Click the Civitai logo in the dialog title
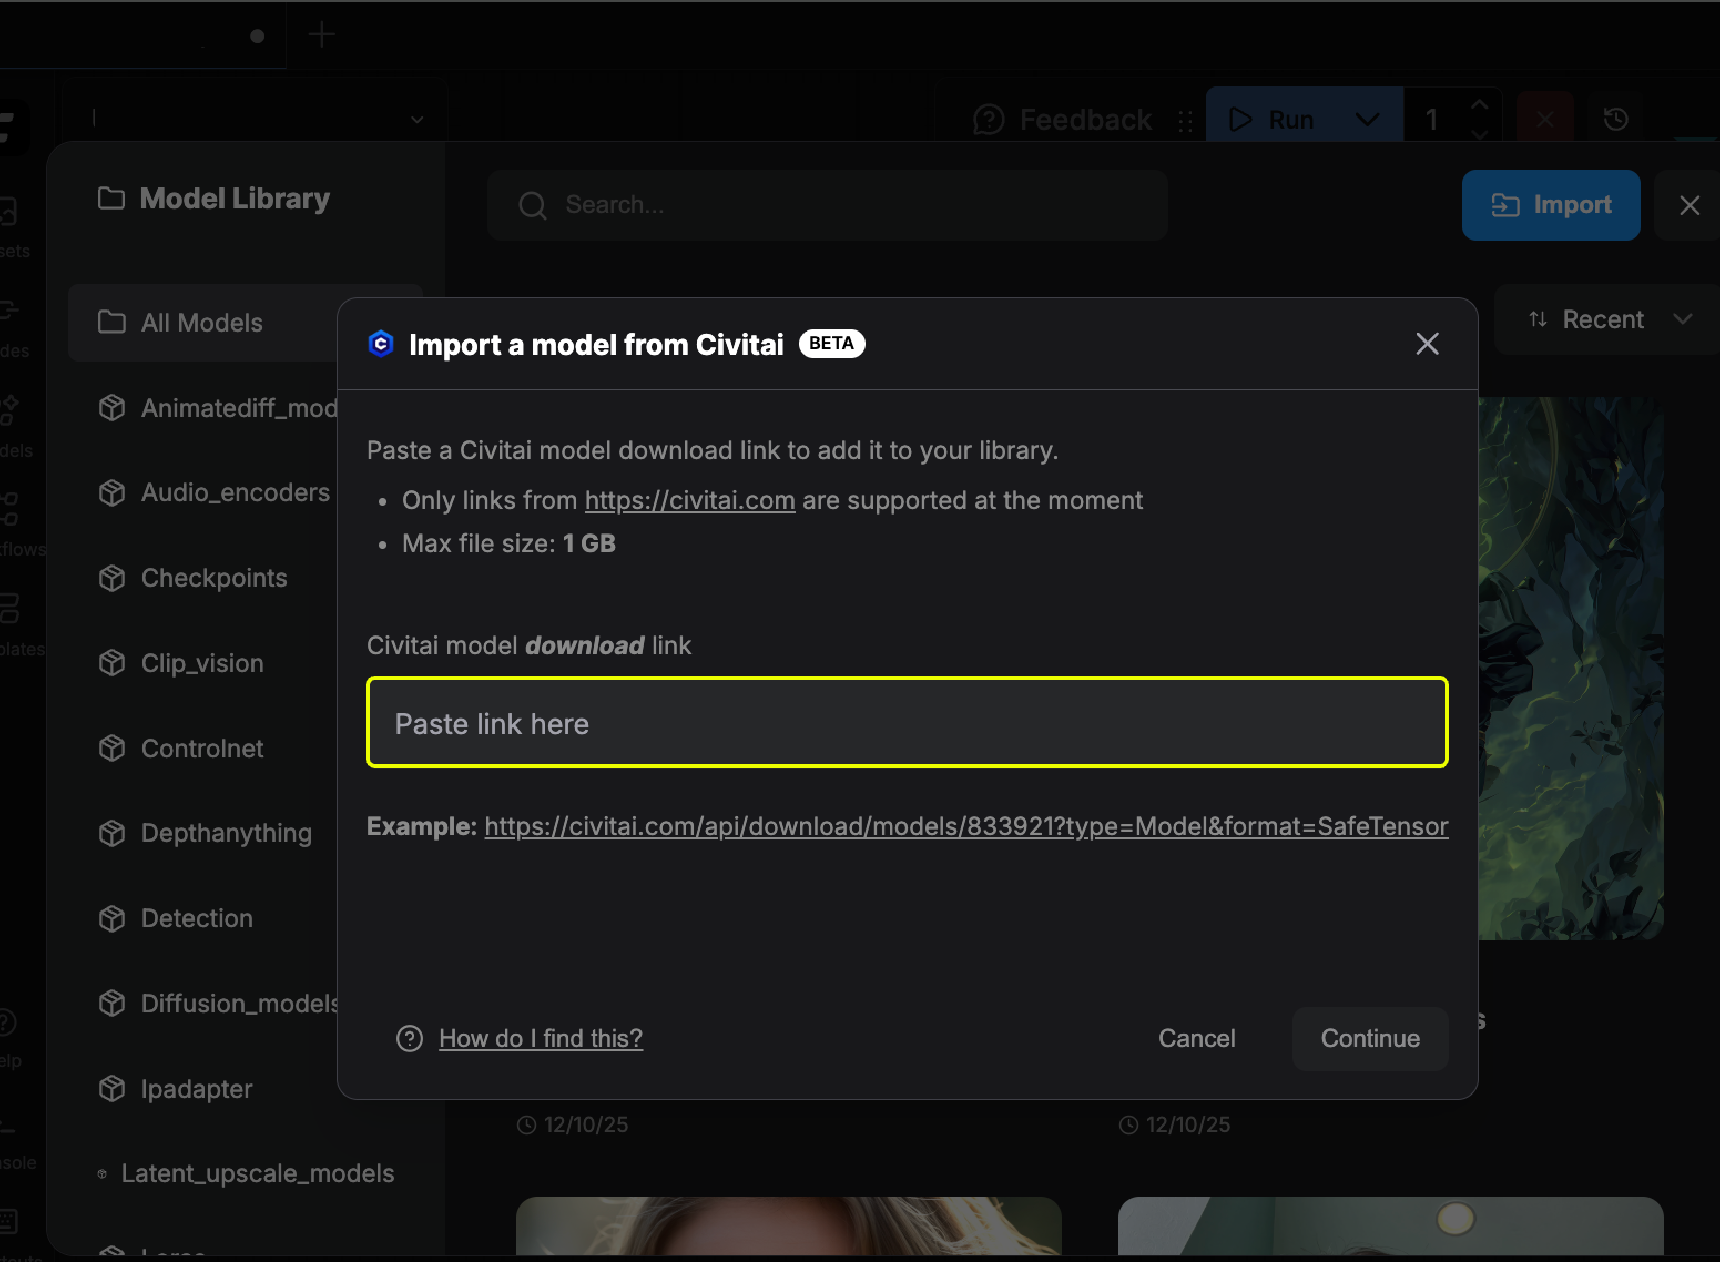The image size is (1720, 1262). click(381, 344)
